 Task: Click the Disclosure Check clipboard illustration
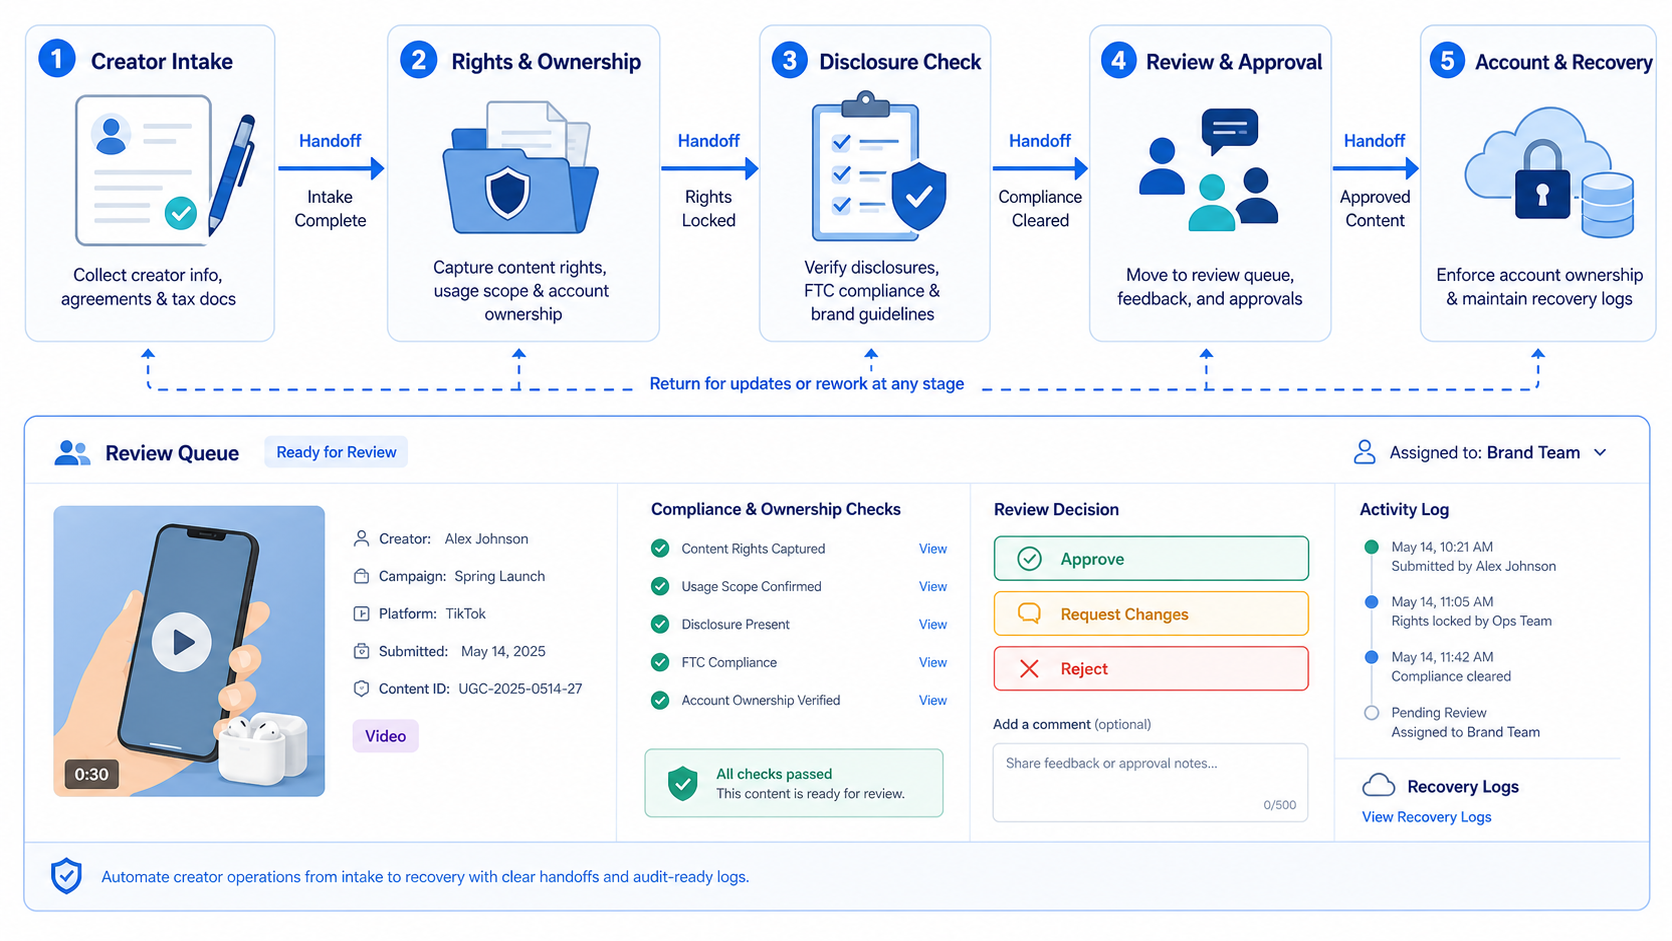[x=878, y=168]
